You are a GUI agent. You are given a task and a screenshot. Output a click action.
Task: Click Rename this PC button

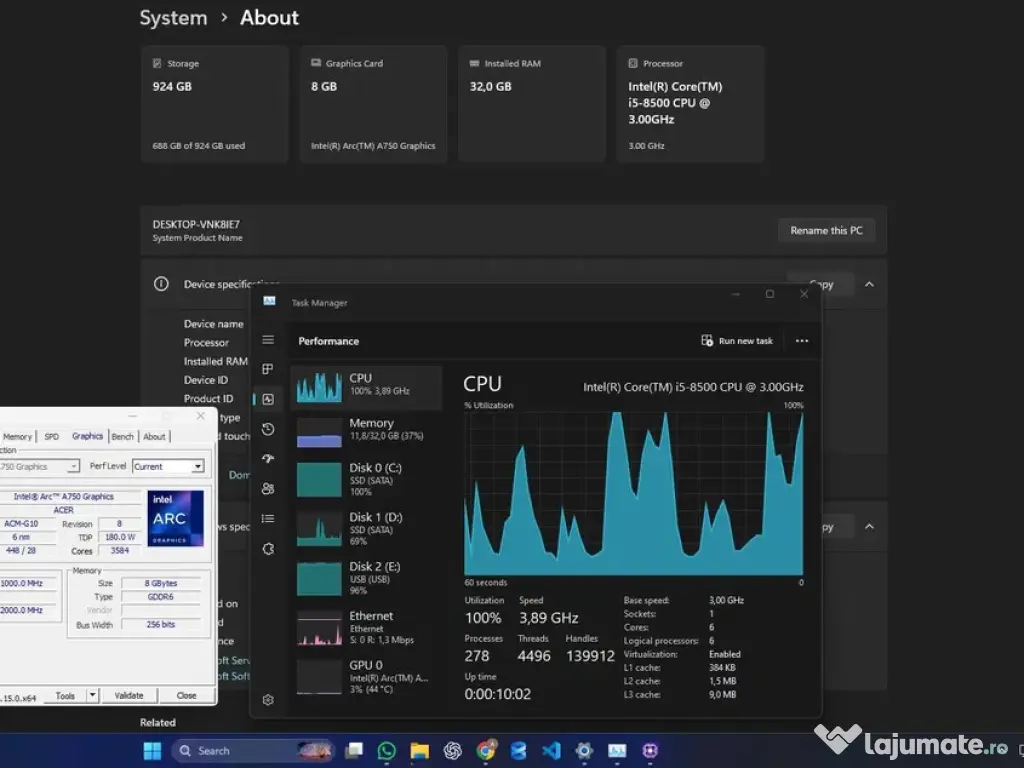tap(826, 230)
